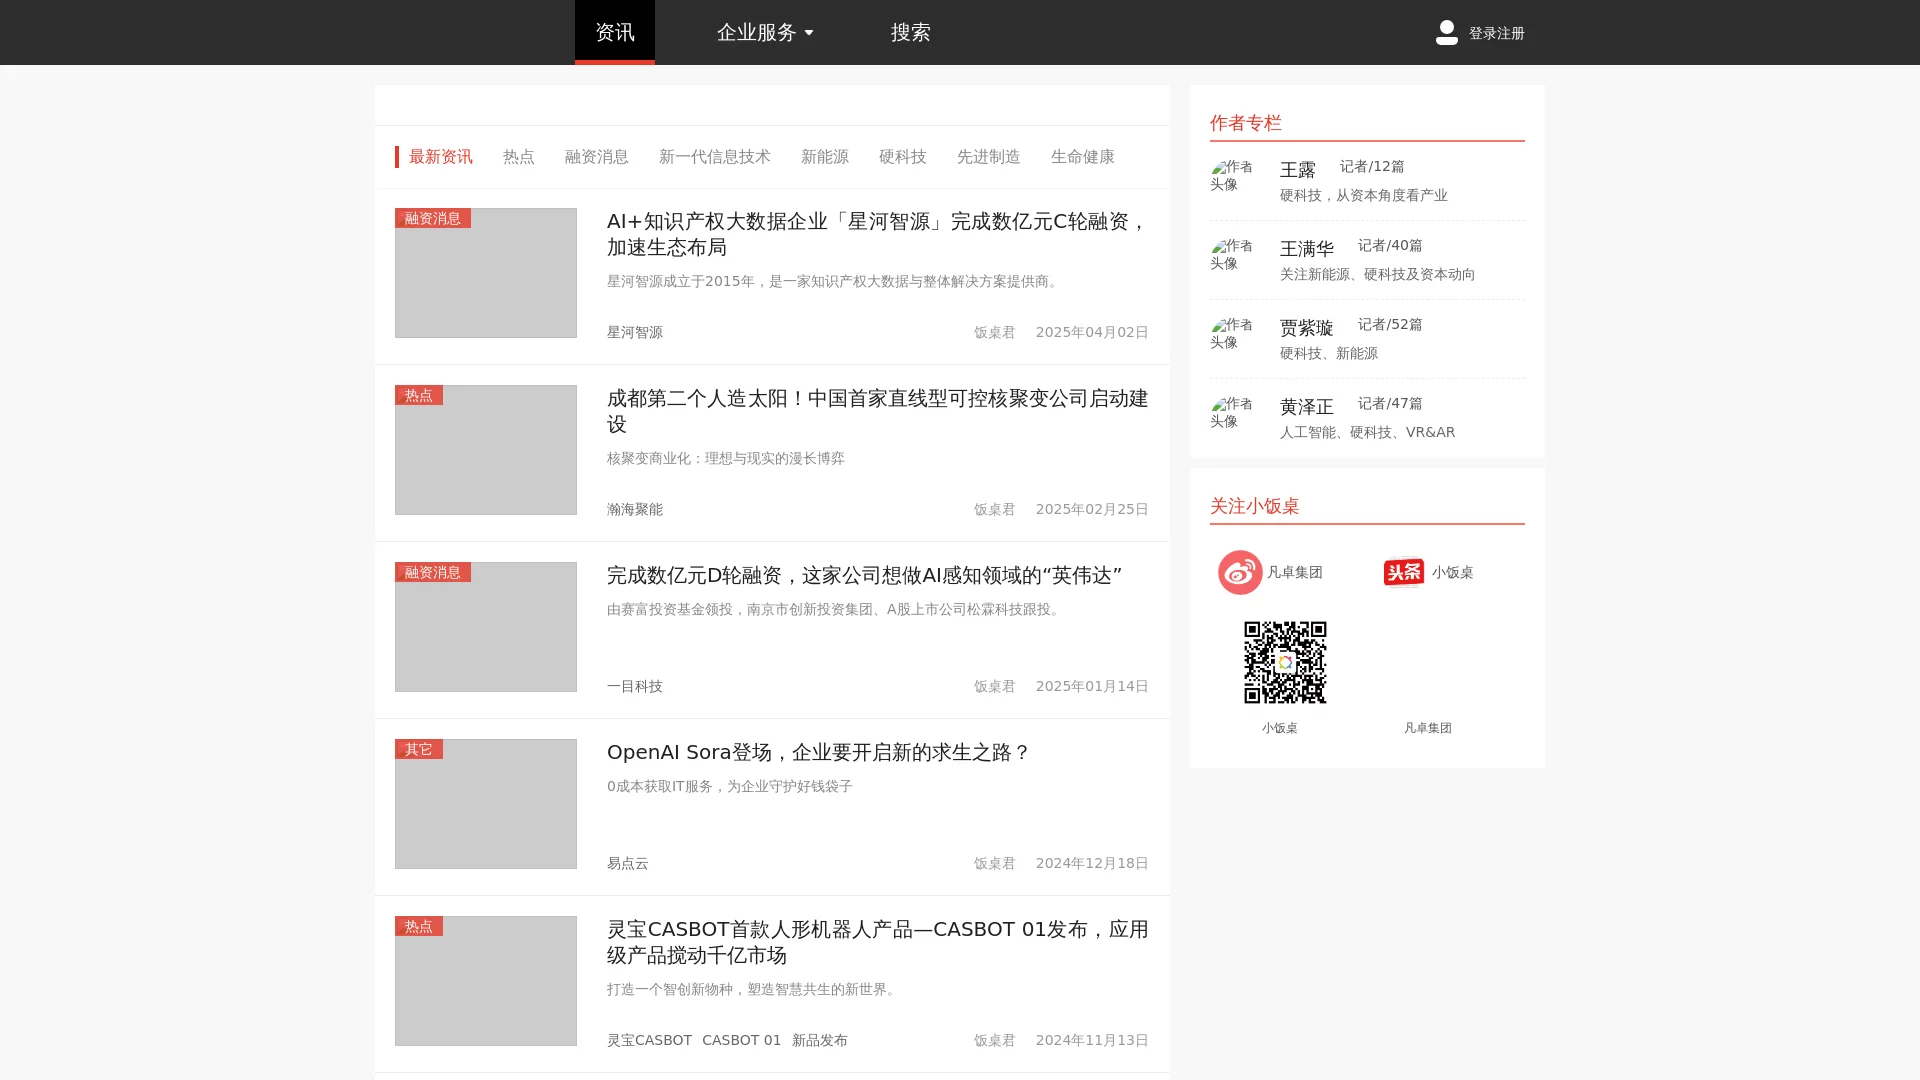Screen dimensions: 1920x1080
Task: Click author avatar of 贾紫璇
Action: click(1231, 333)
